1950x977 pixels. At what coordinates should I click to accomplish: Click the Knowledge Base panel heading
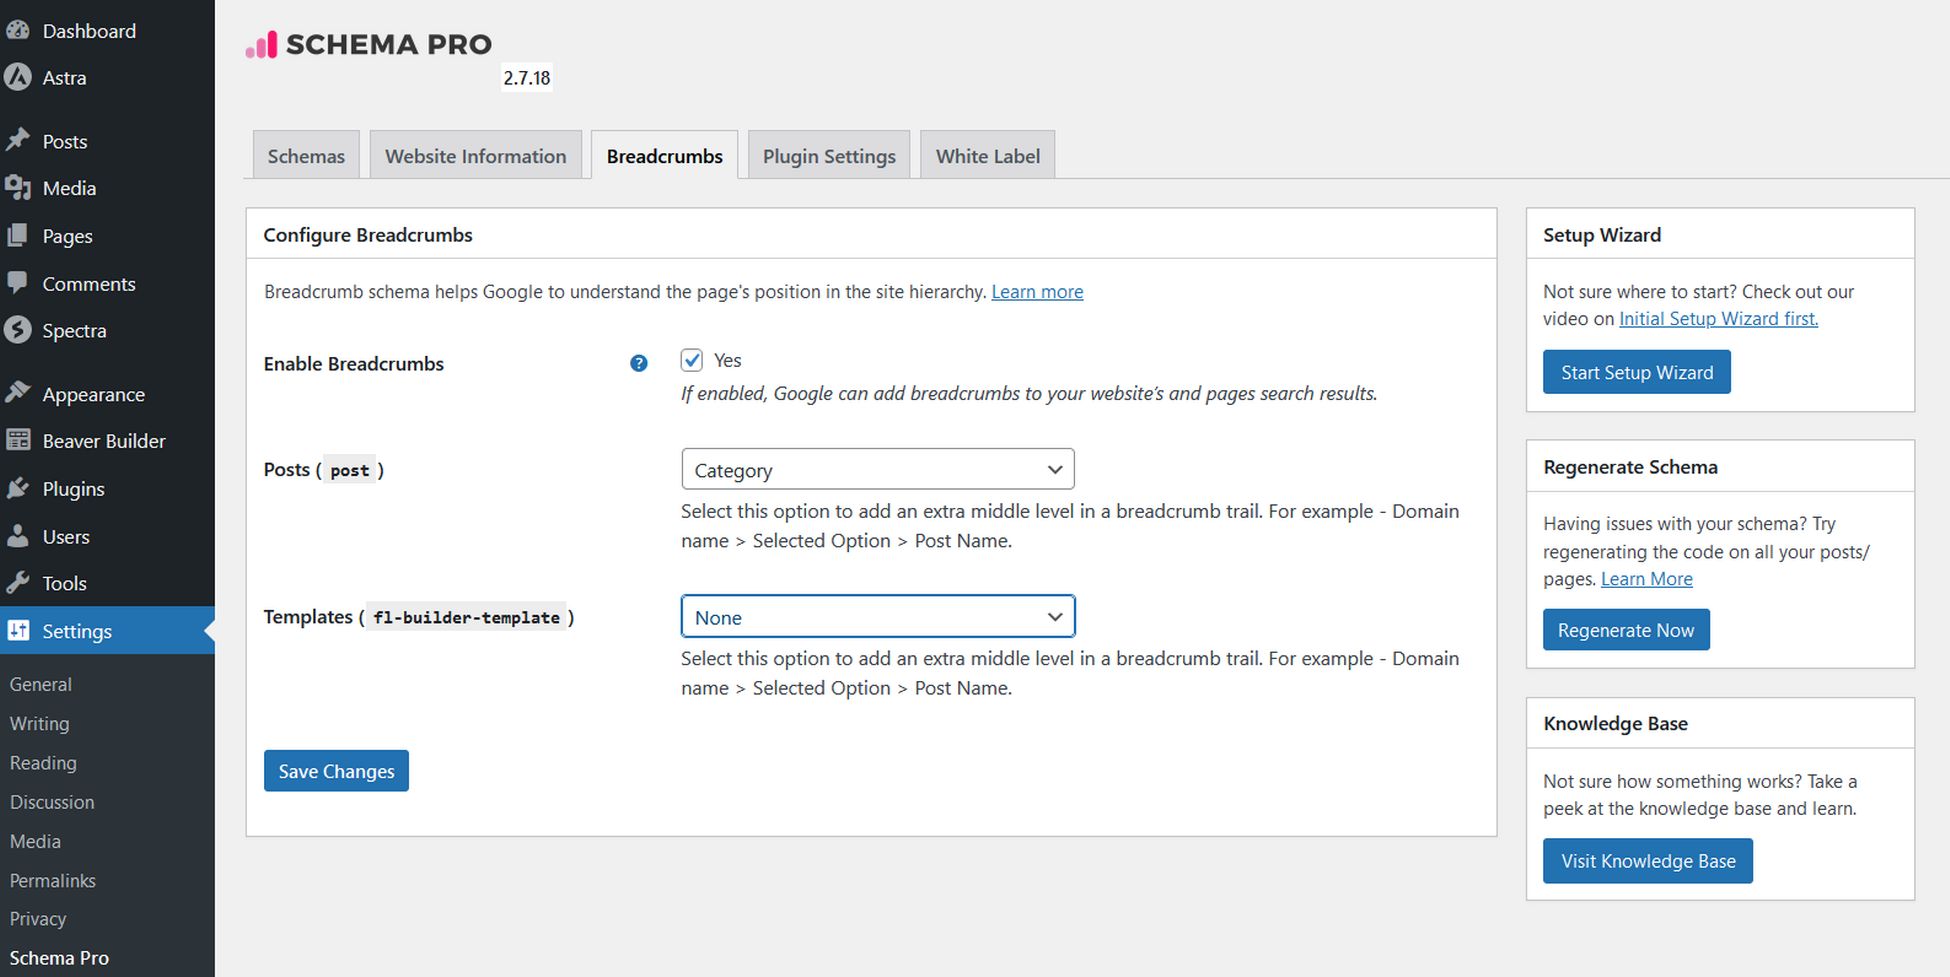pyautogui.click(x=1615, y=723)
